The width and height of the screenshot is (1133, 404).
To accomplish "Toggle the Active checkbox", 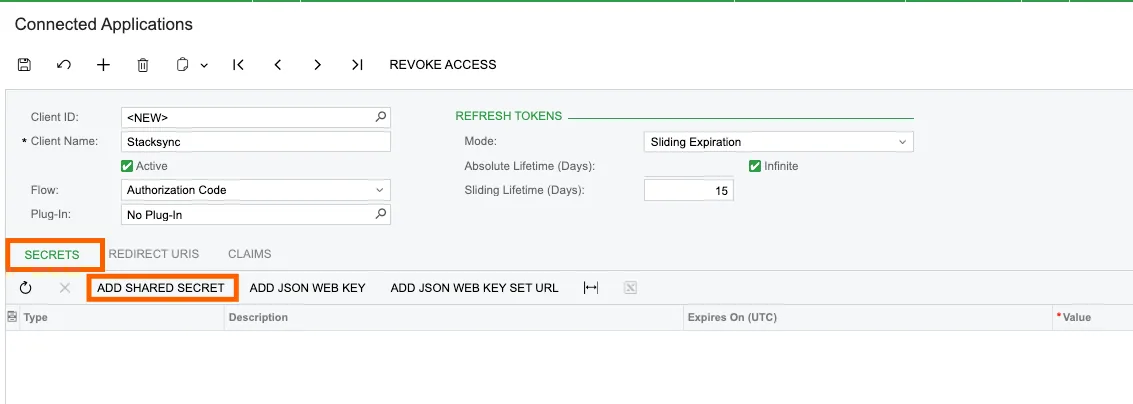I will 127,166.
